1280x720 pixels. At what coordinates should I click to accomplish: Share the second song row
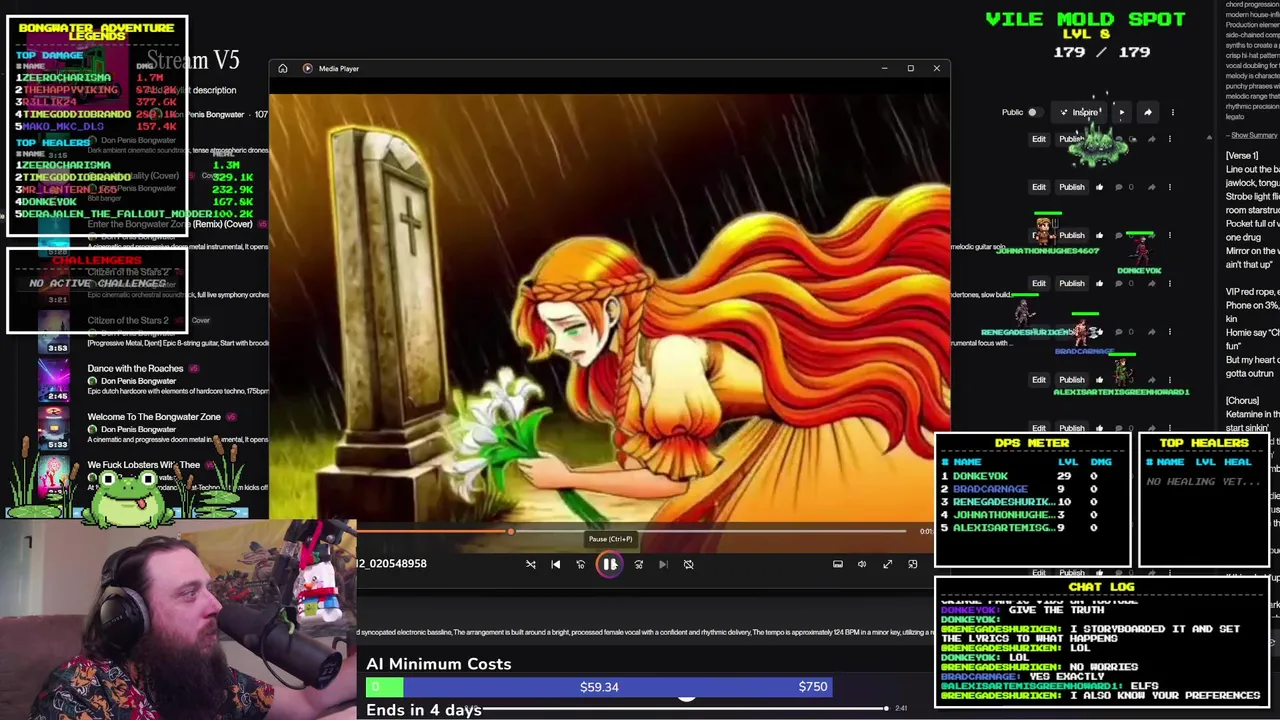pos(1151,187)
